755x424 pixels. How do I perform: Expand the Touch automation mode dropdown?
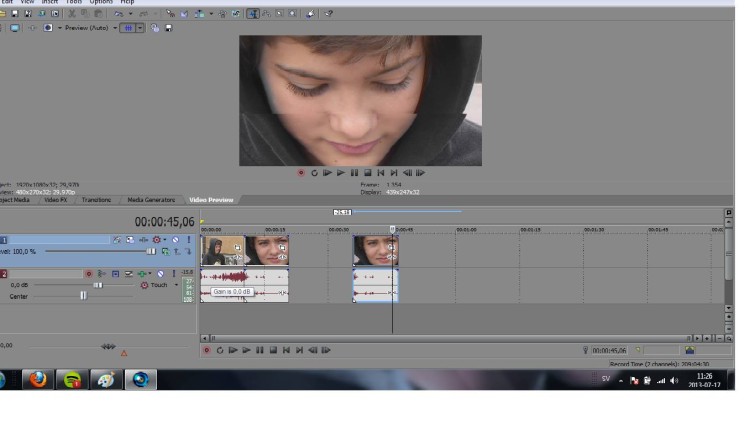(177, 285)
